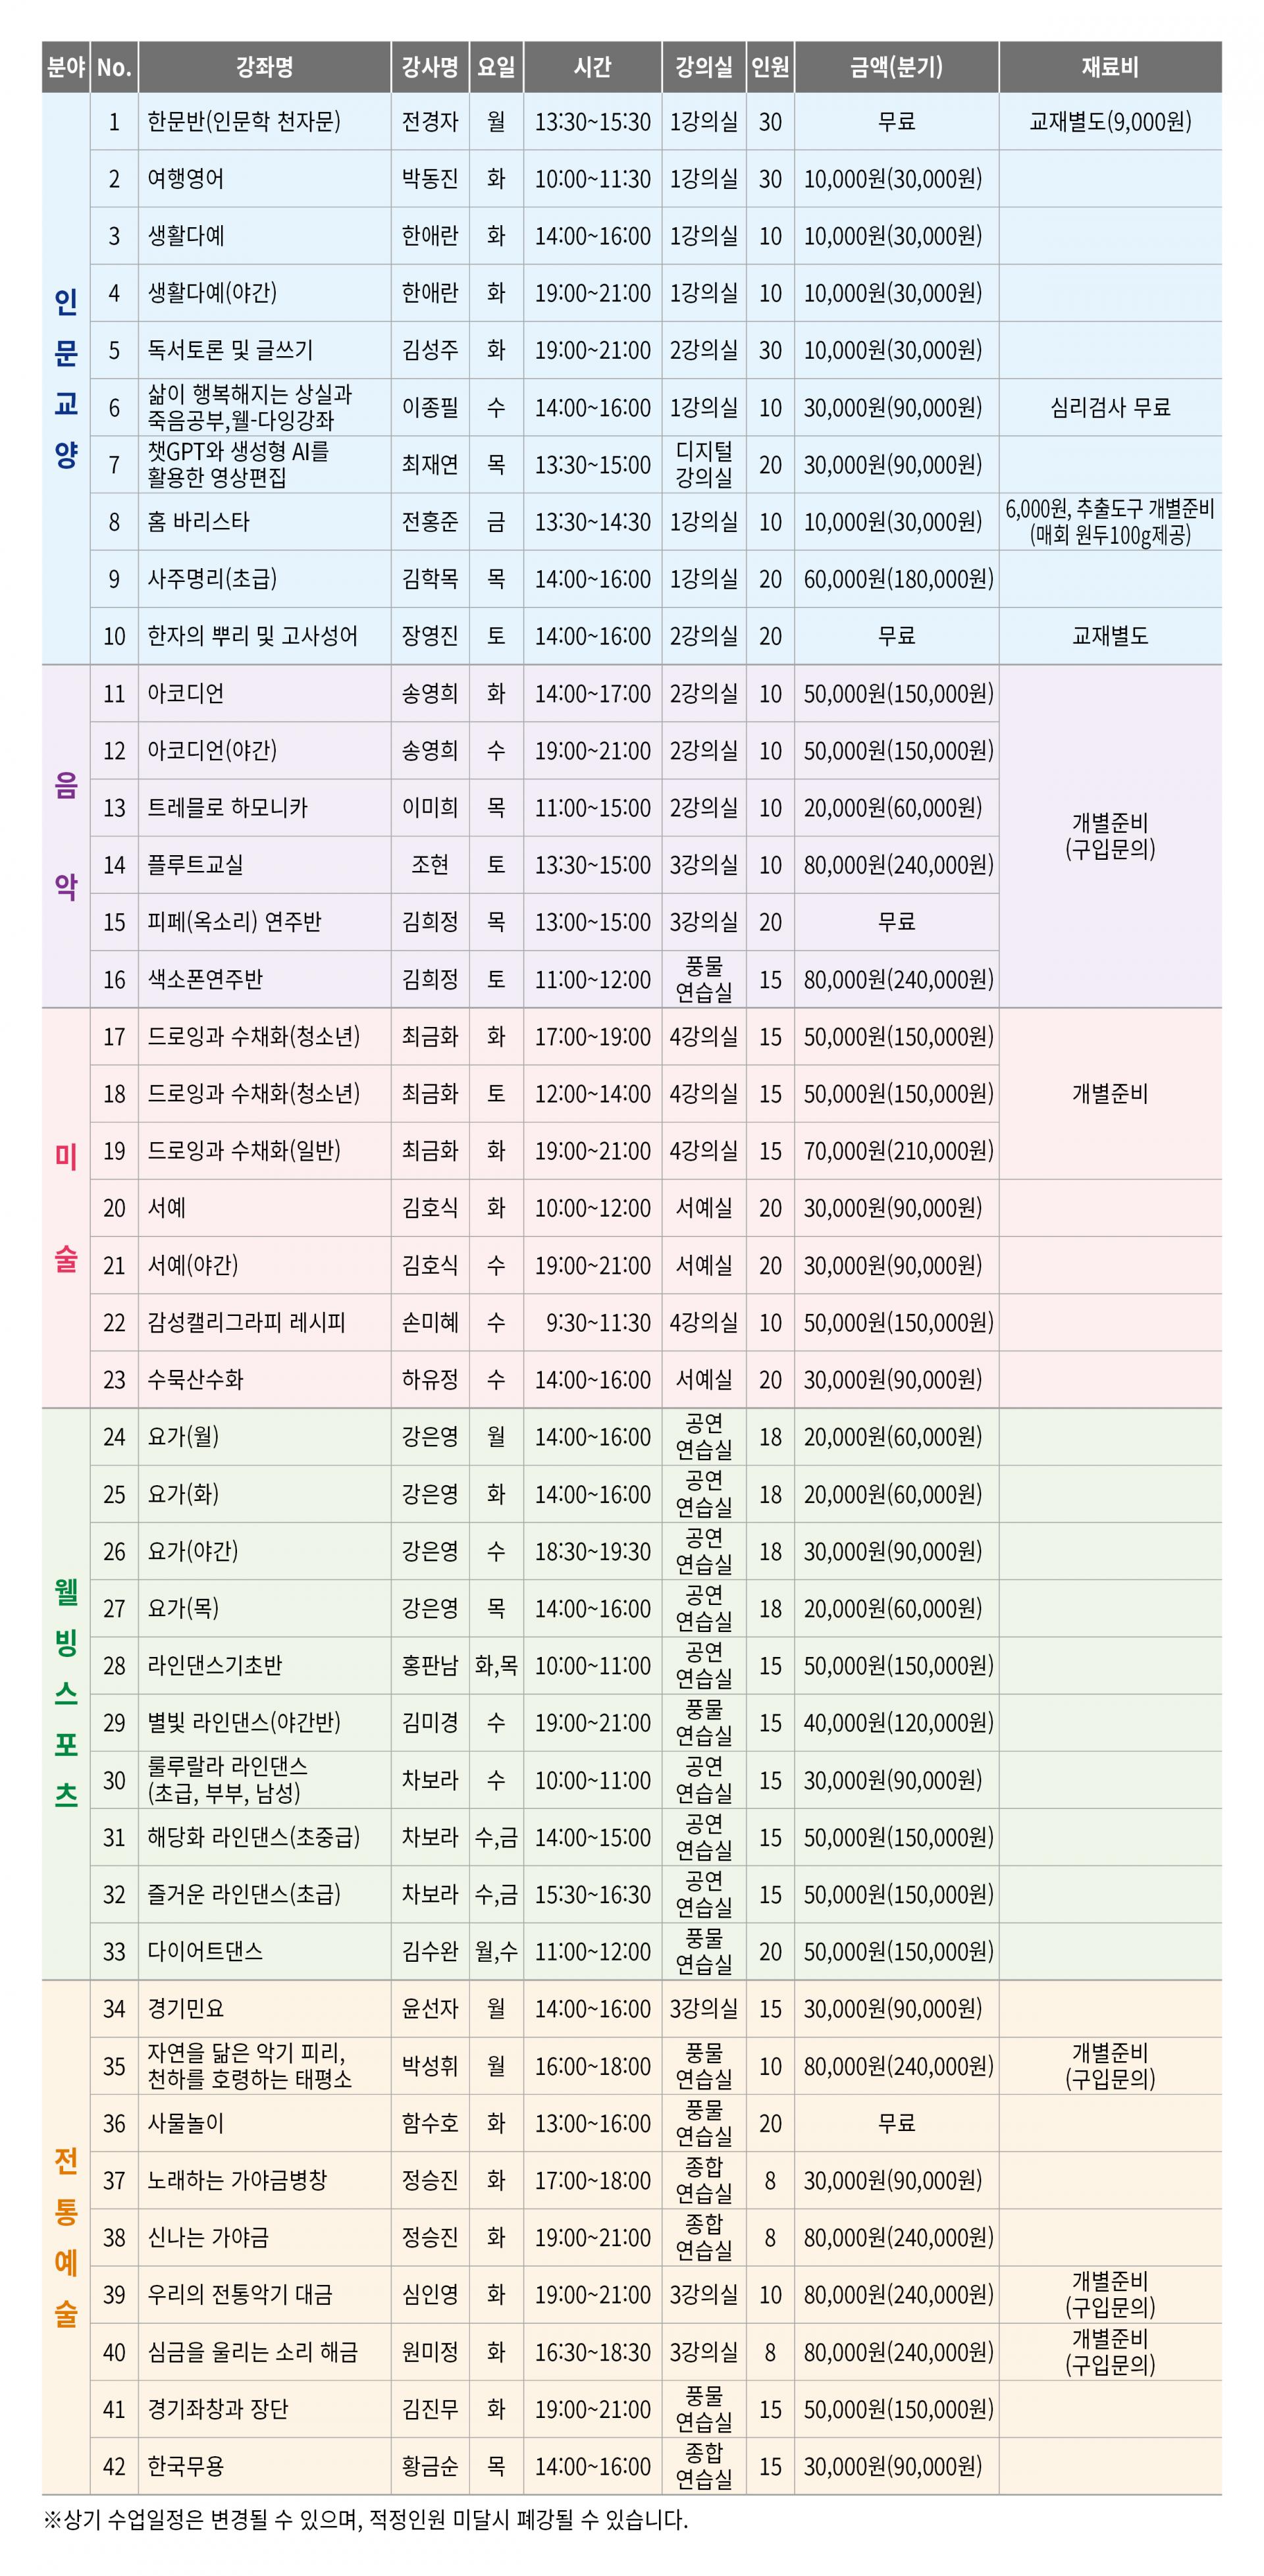Click the 웰빙스포츠 category label

tap(66, 1694)
